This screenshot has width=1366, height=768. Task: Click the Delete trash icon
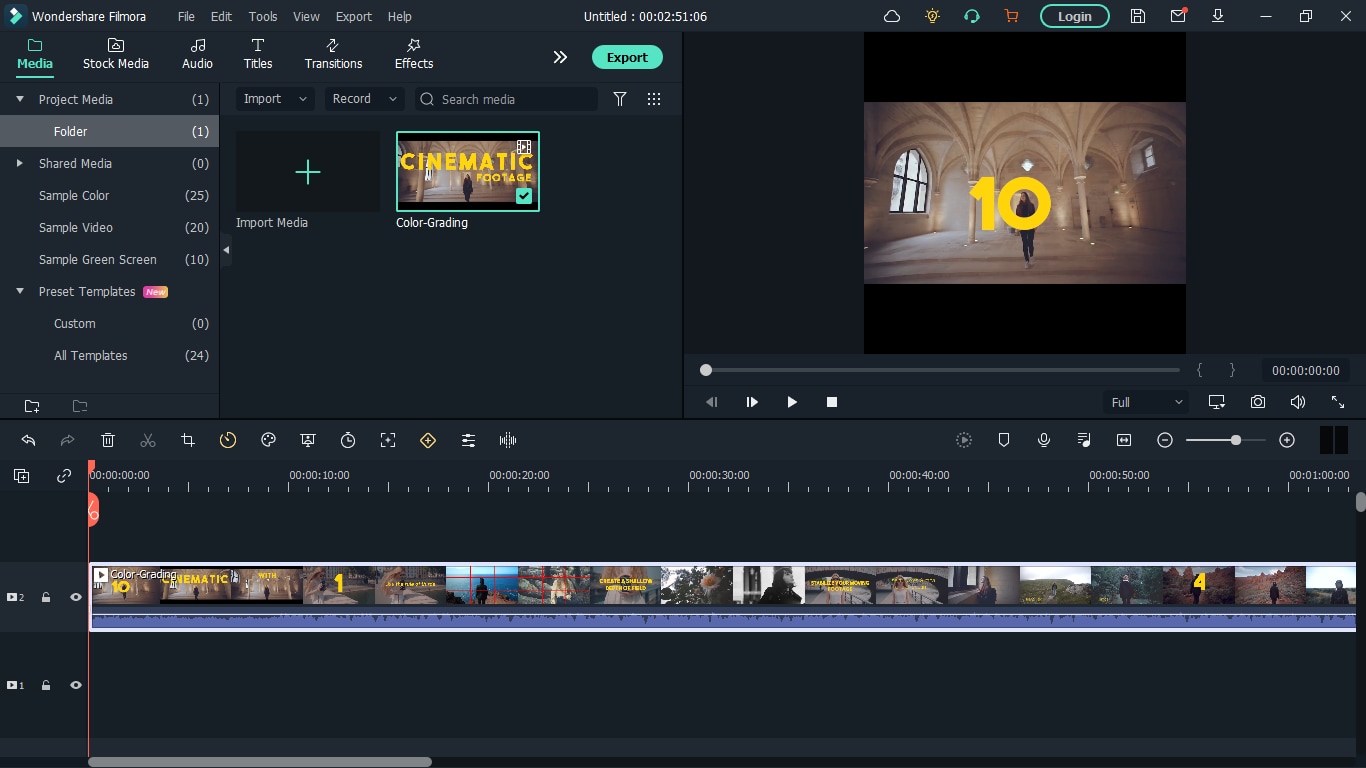(x=108, y=440)
